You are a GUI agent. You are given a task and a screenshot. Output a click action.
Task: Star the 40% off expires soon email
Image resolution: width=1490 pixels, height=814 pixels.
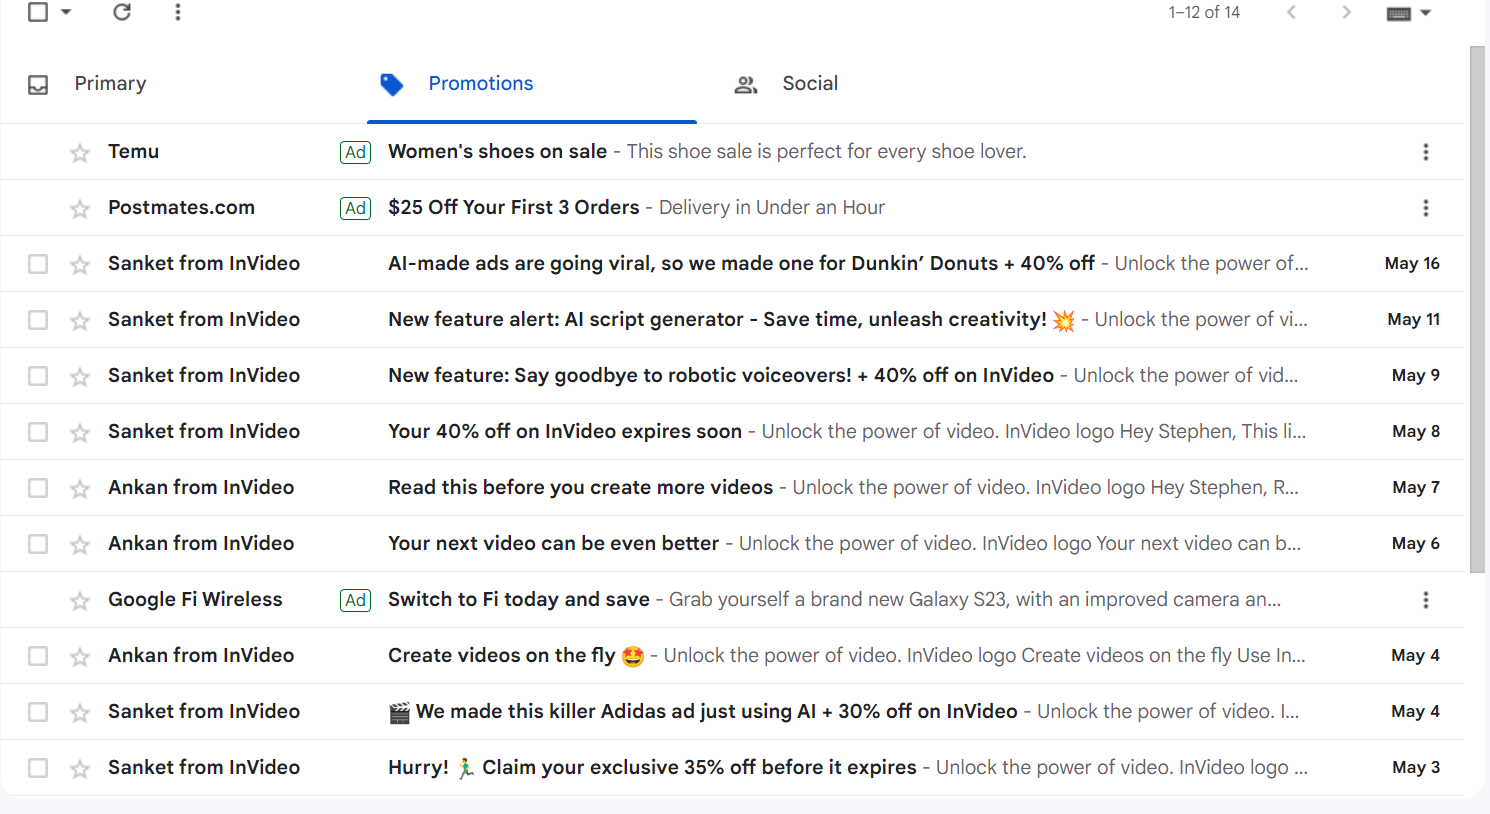click(80, 432)
